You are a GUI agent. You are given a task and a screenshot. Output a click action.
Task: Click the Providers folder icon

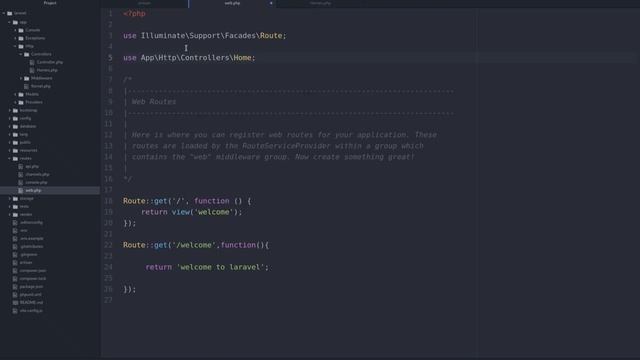click(x=21, y=102)
